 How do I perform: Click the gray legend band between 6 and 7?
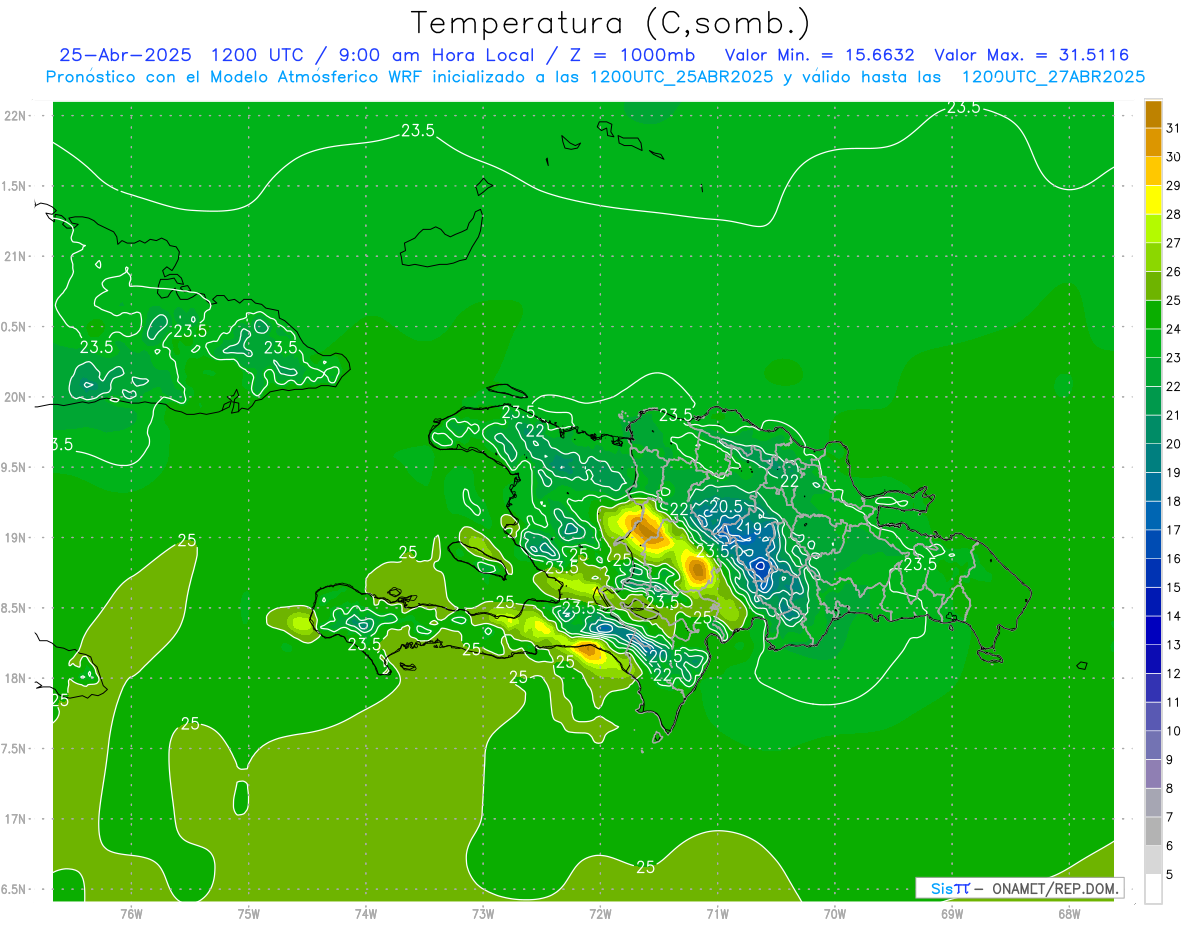[1153, 831]
